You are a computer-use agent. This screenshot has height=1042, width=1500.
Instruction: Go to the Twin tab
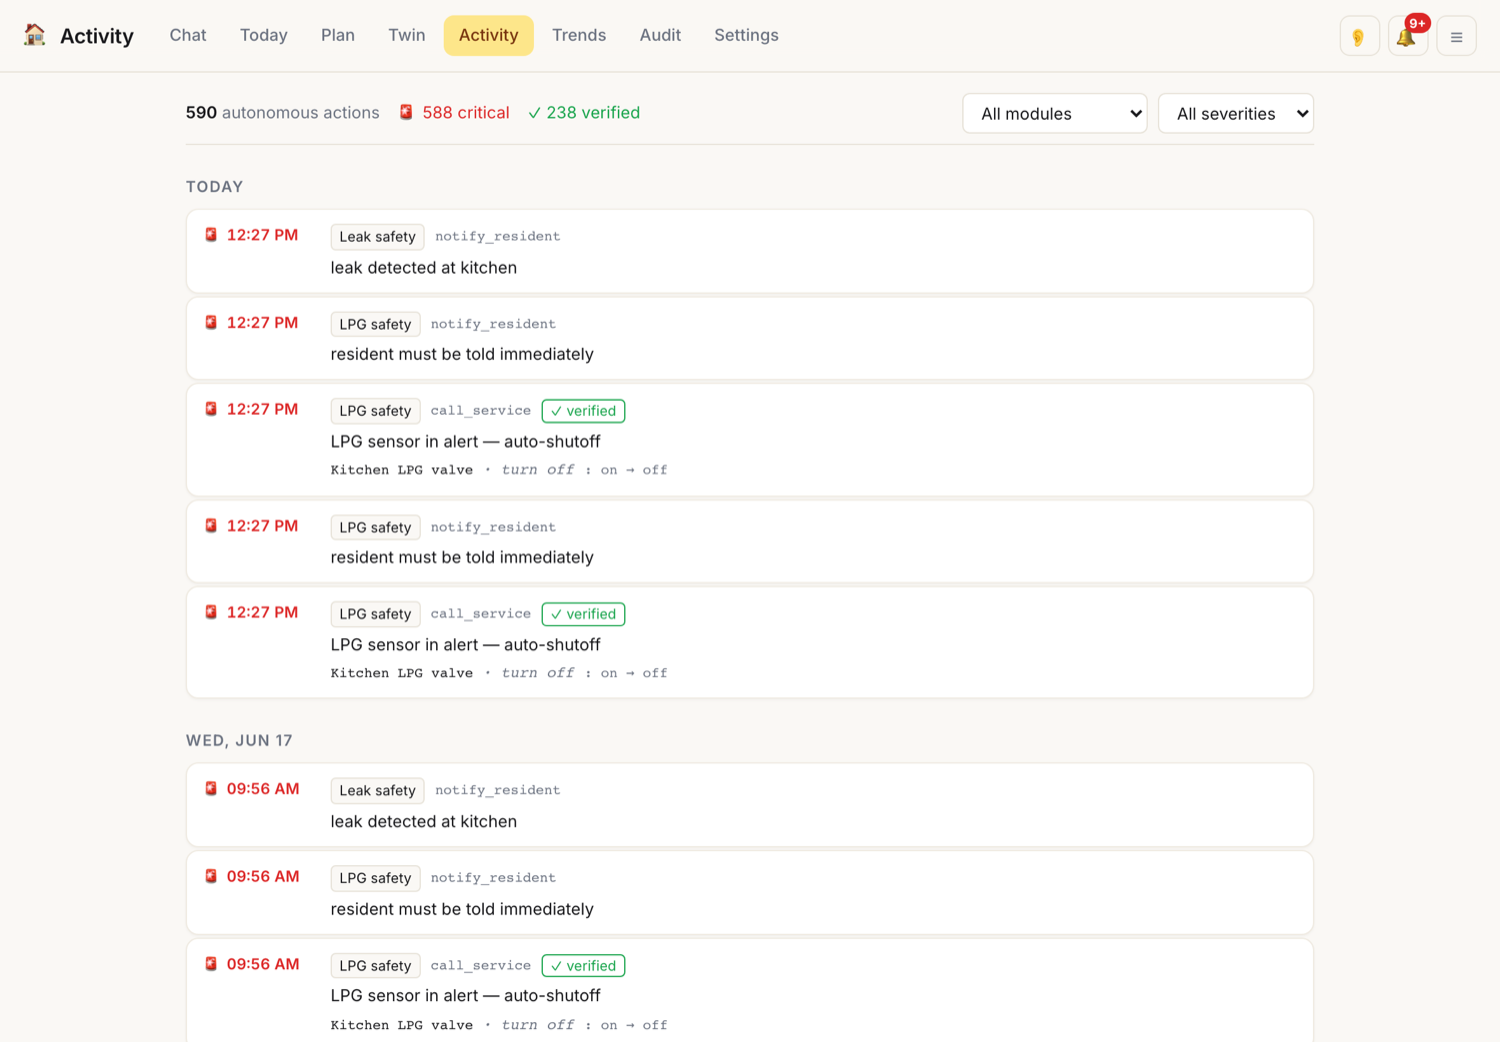407,35
